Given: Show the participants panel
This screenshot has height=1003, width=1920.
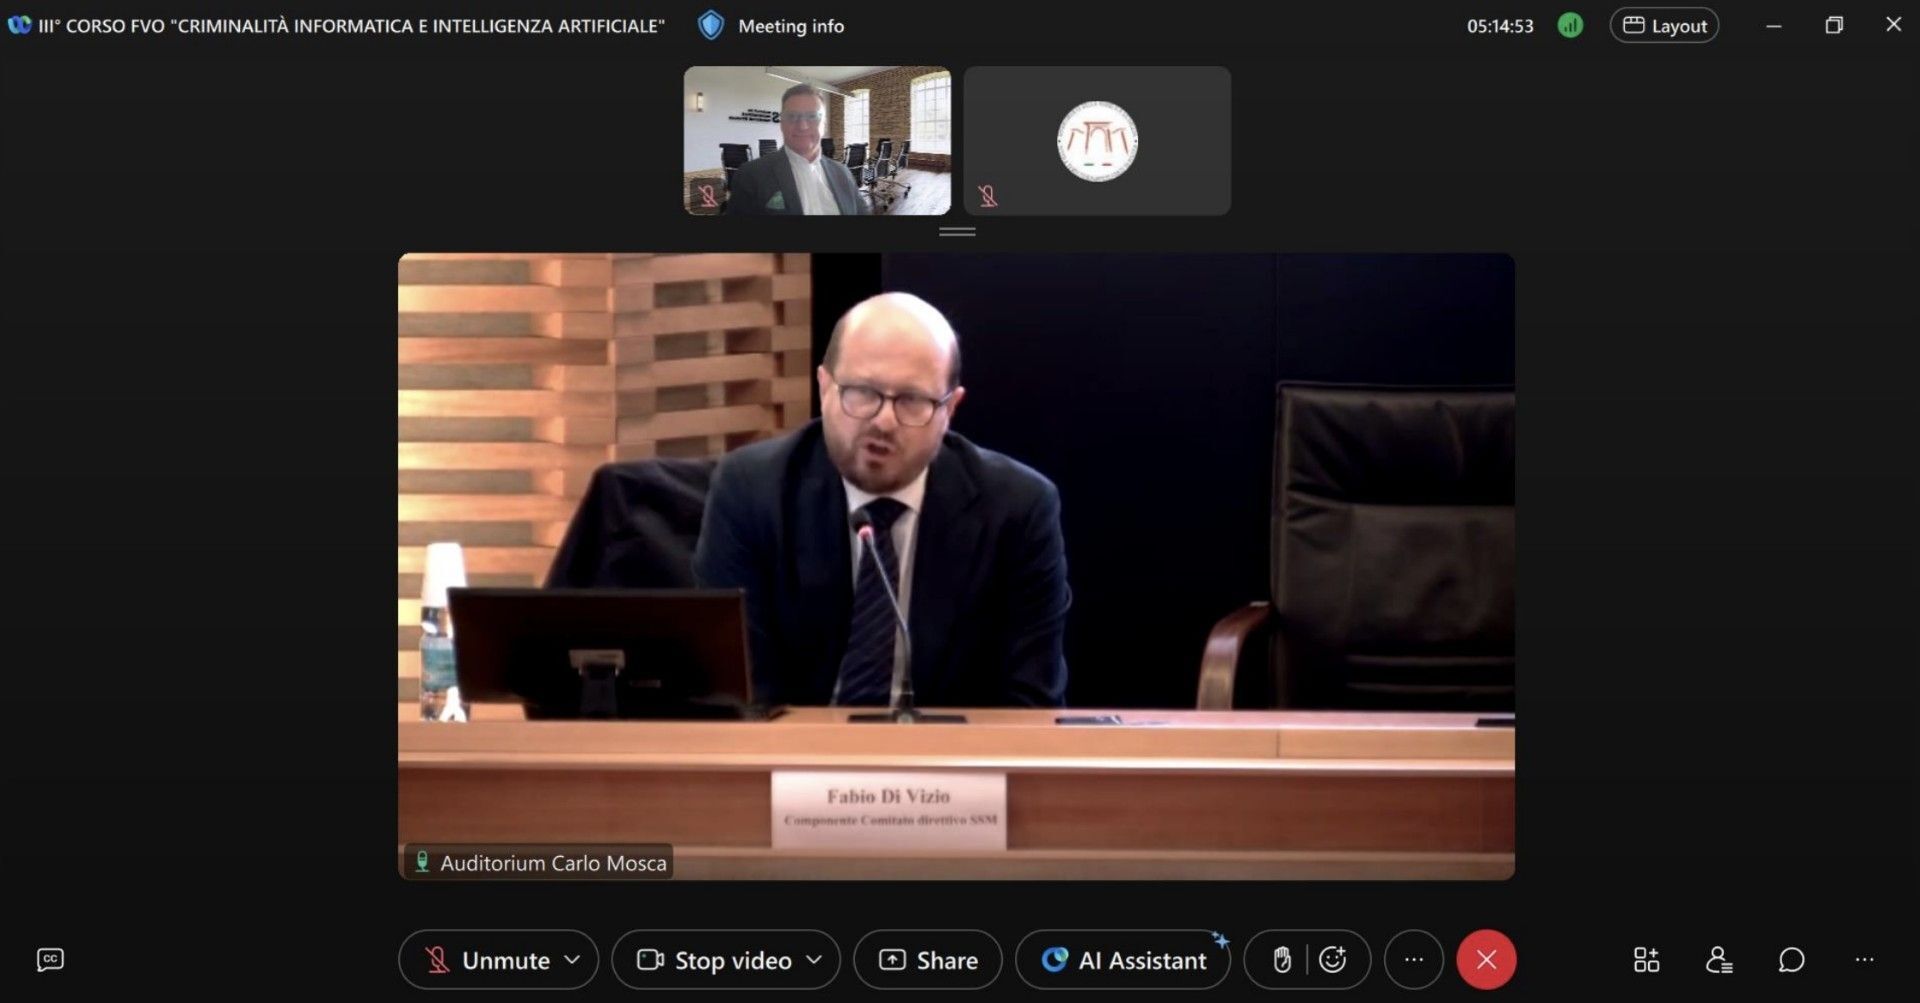Looking at the screenshot, I should 1718,960.
